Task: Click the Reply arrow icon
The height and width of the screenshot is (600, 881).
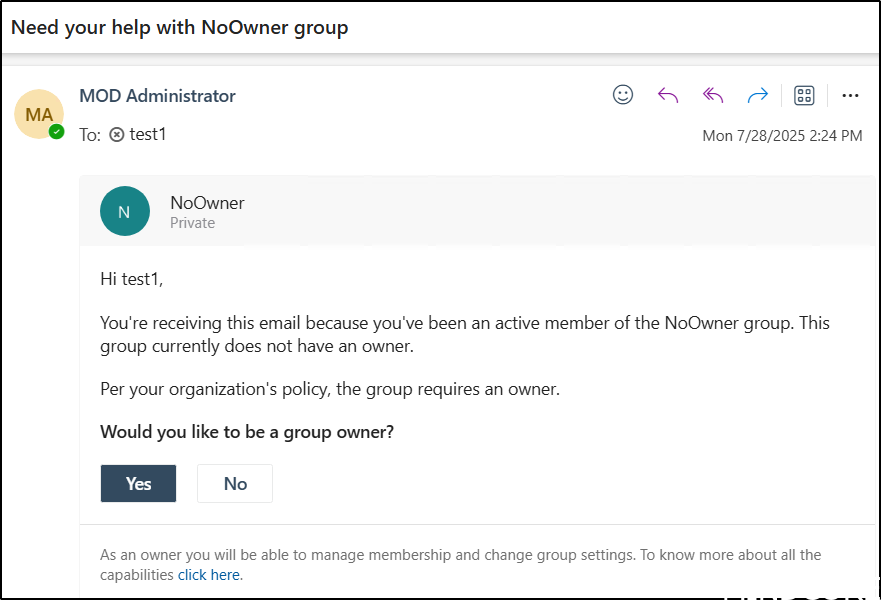Action: tap(668, 95)
